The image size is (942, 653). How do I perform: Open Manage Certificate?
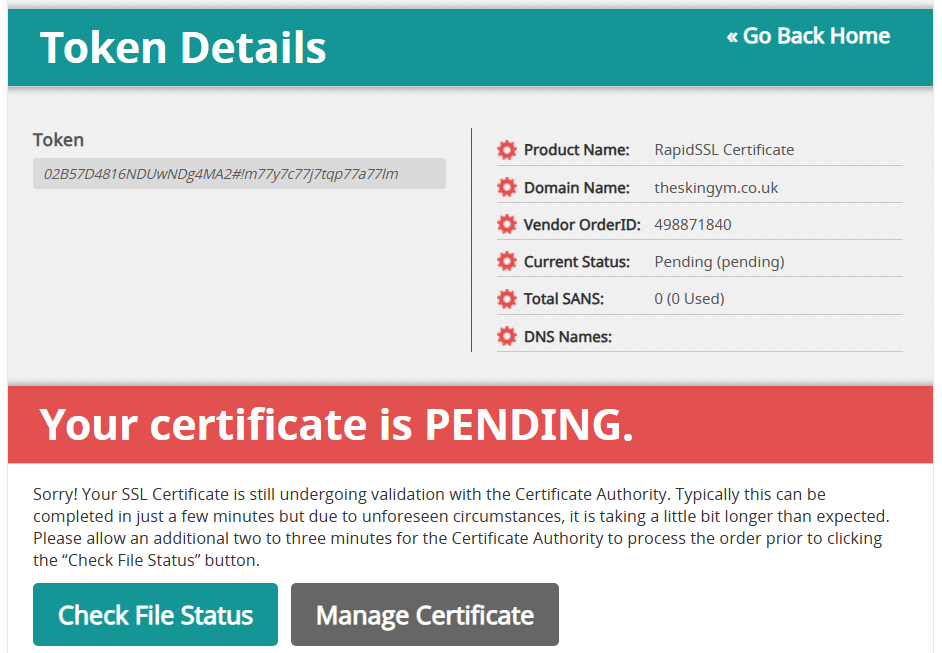coord(425,615)
